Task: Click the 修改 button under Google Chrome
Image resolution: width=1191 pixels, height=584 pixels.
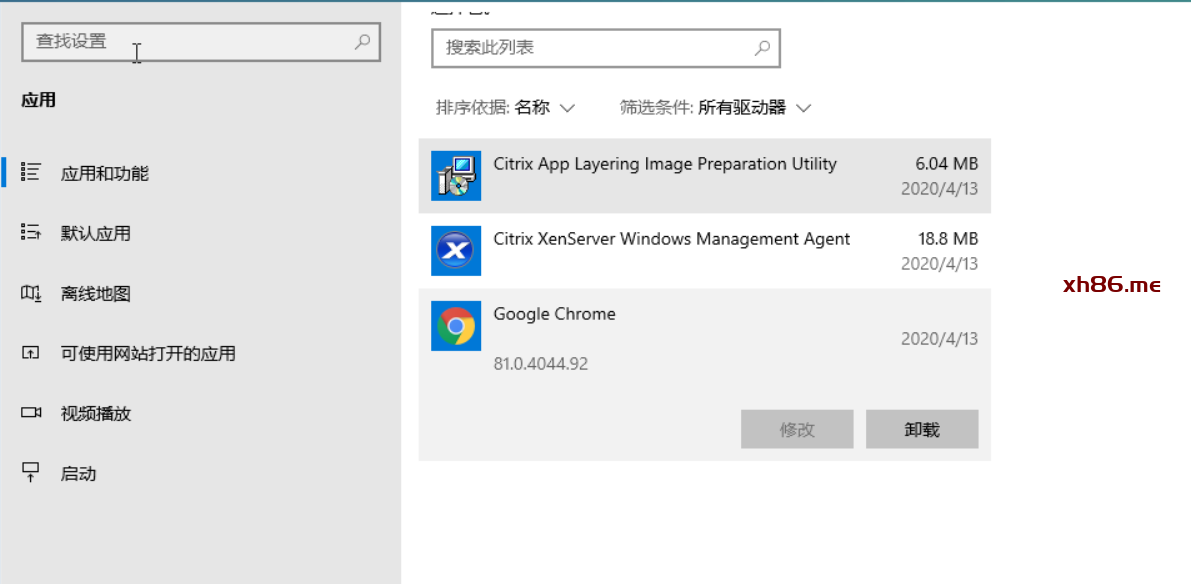Action: click(797, 430)
